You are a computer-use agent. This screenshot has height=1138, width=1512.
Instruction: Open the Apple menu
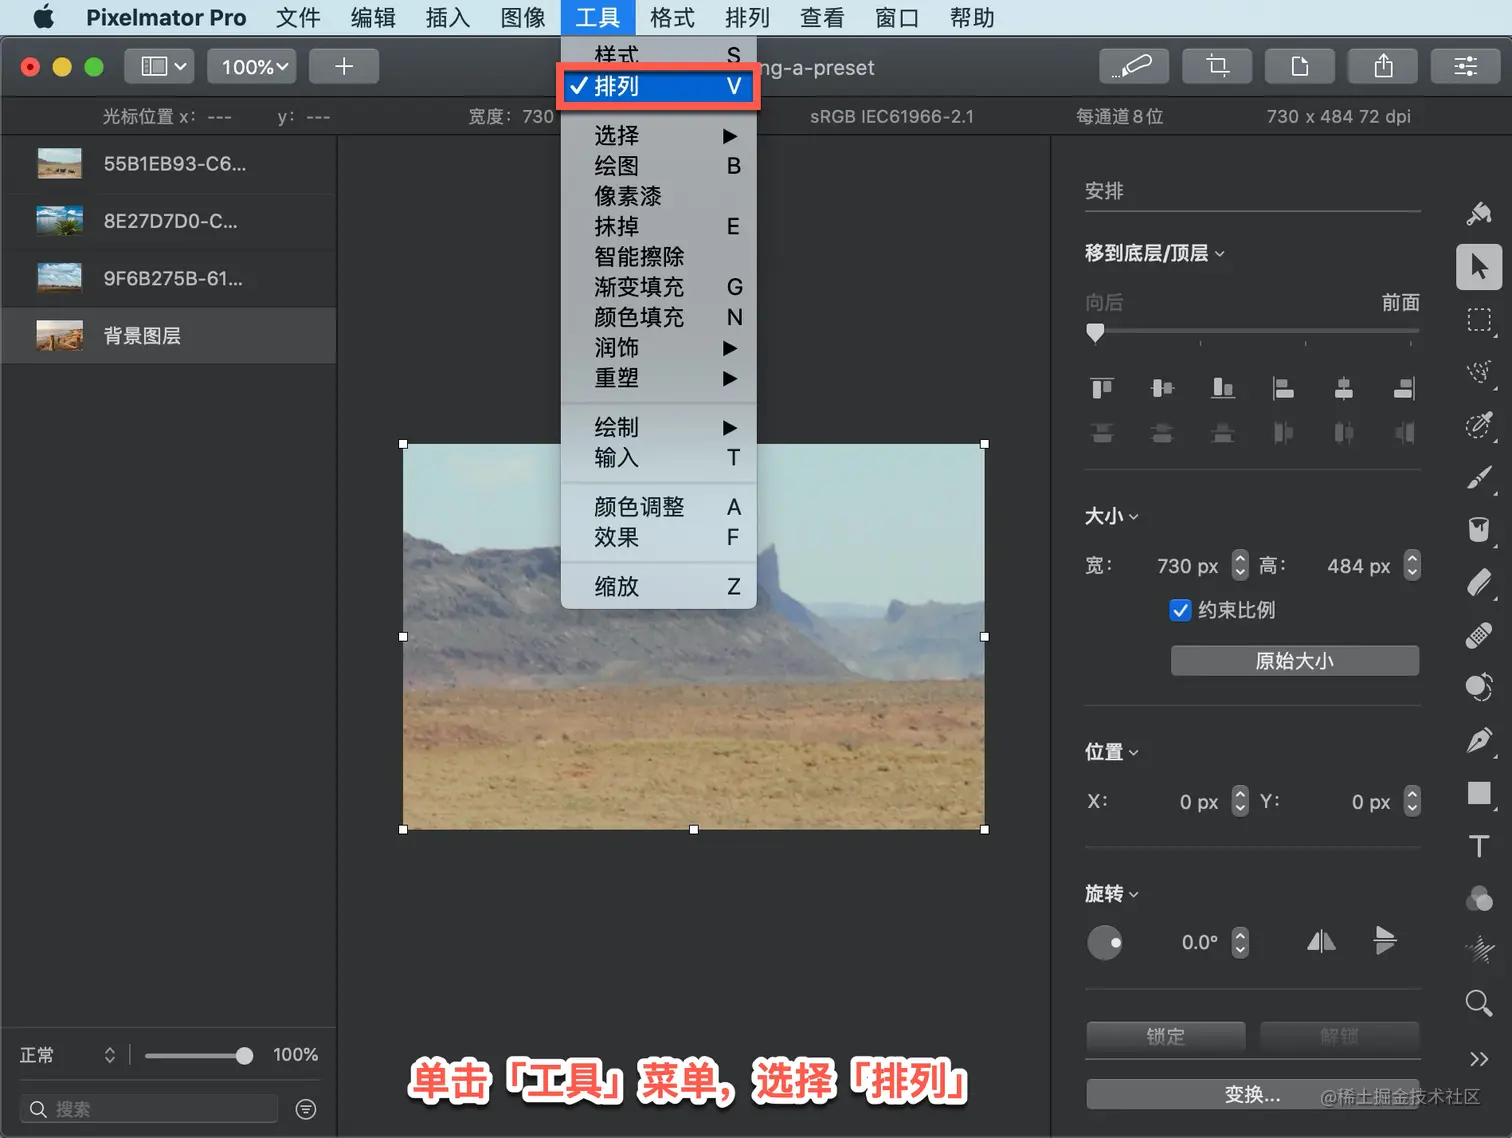[x=44, y=18]
